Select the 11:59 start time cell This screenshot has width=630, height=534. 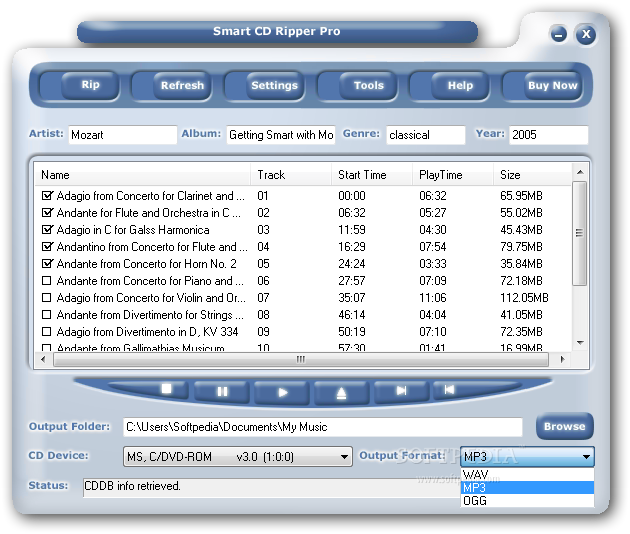pyautogui.click(x=352, y=229)
